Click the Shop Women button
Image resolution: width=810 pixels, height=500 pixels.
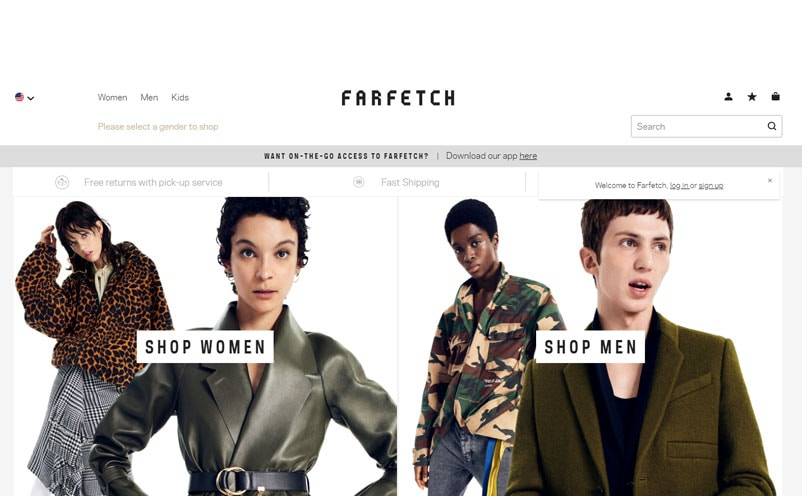(205, 347)
